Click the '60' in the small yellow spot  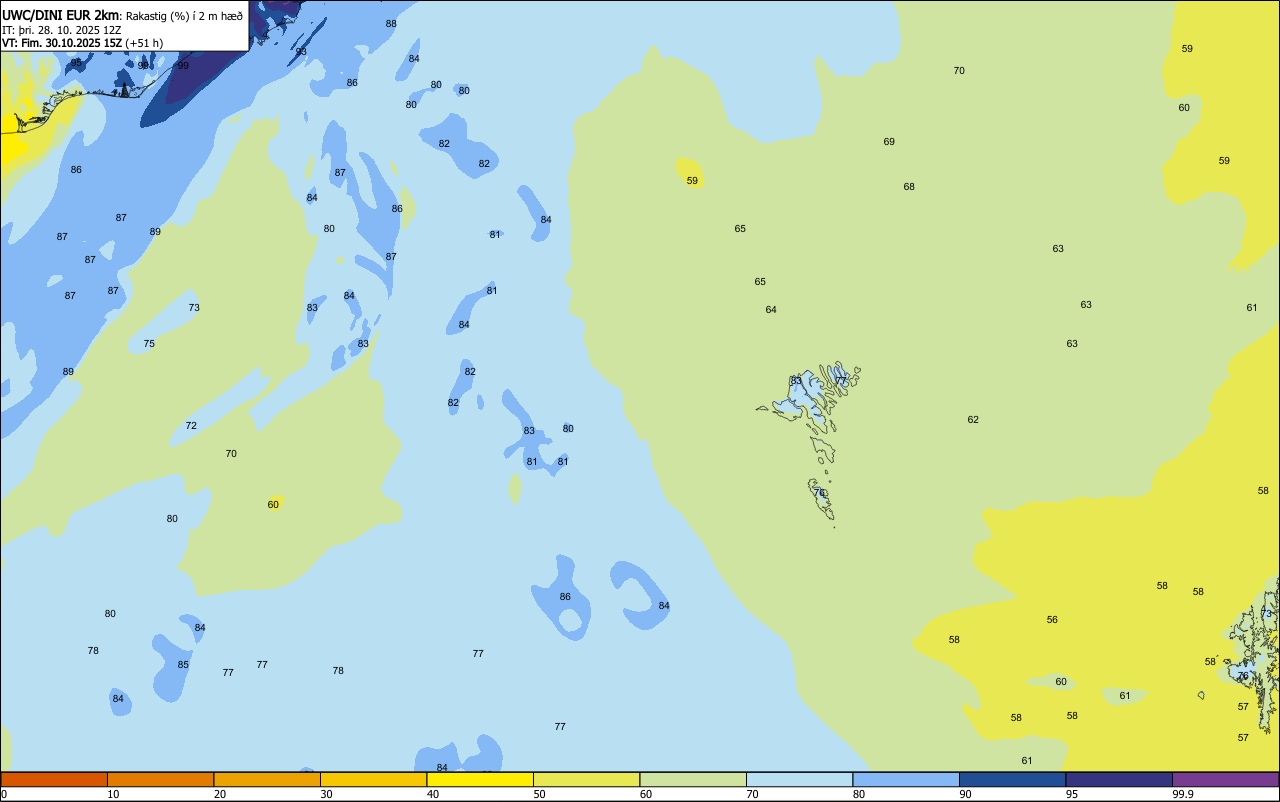273,505
